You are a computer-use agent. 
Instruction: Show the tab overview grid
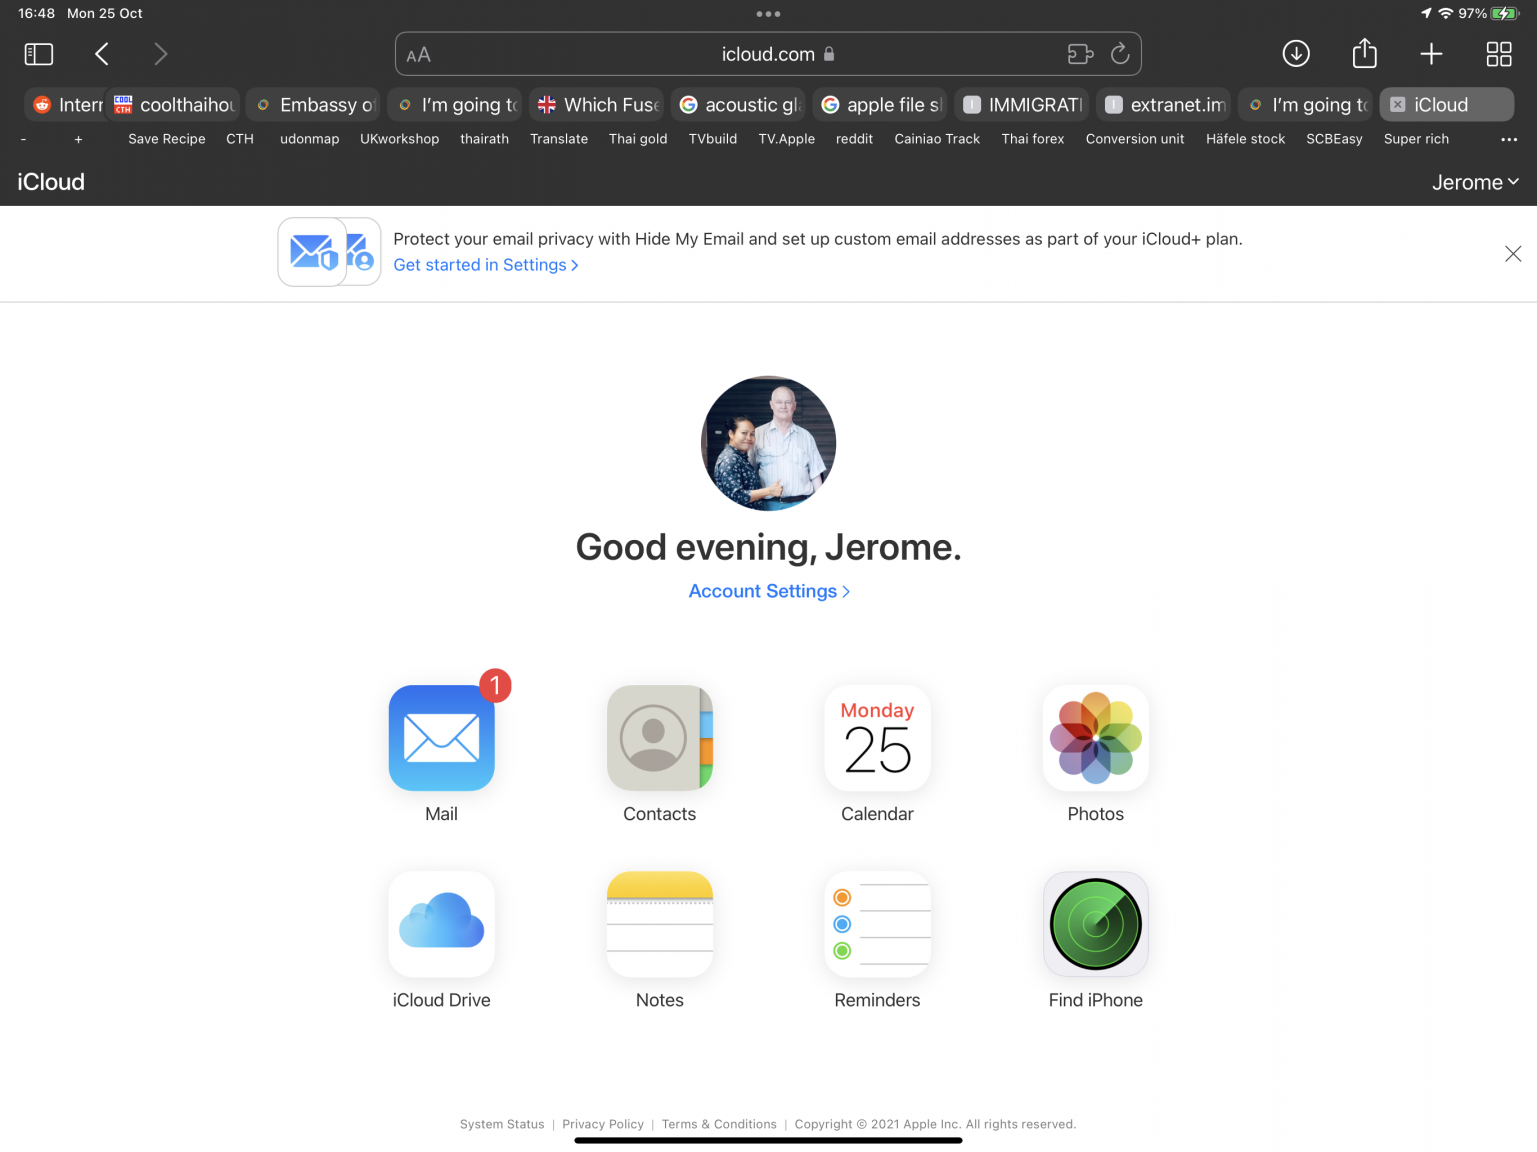pyautogui.click(x=1499, y=54)
